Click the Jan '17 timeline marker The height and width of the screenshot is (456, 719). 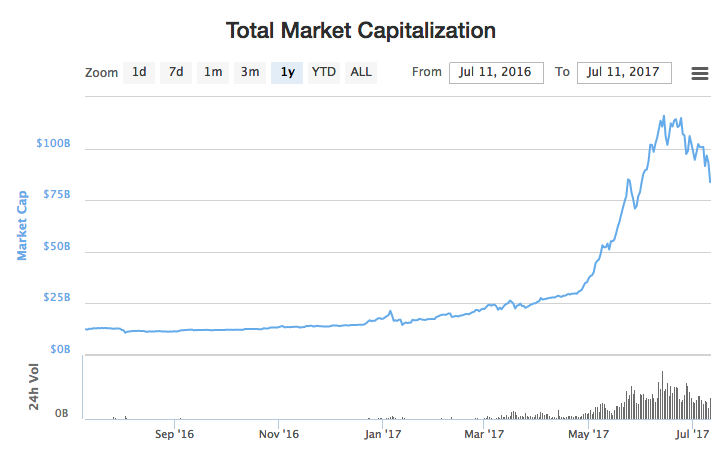tap(382, 434)
